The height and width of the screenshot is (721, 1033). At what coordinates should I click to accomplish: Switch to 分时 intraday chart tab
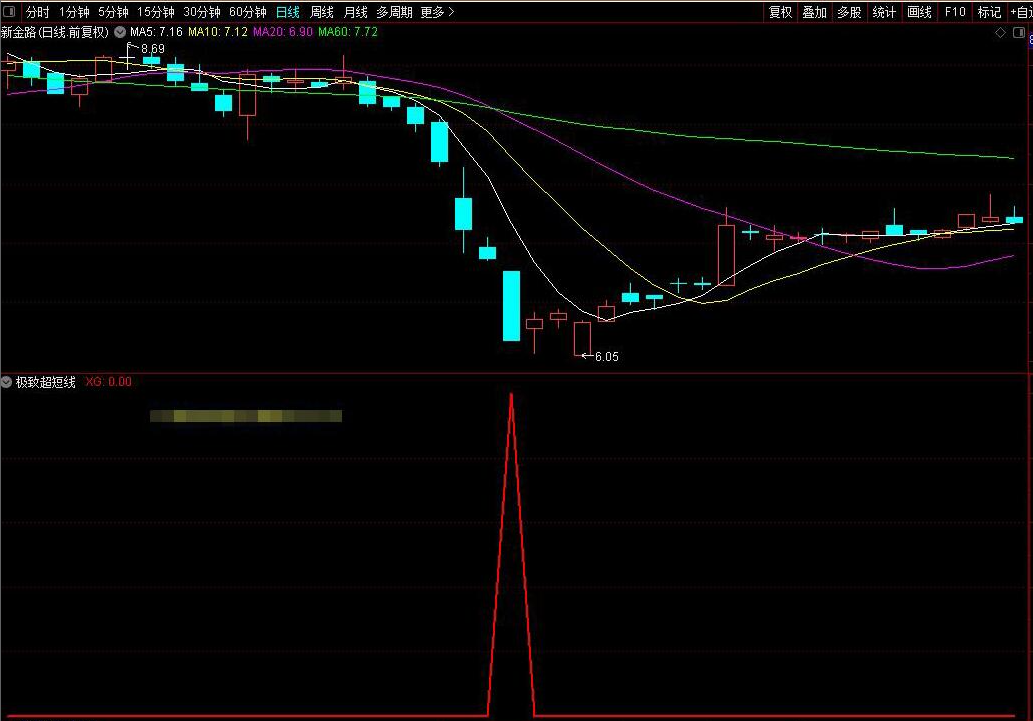(38, 12)
